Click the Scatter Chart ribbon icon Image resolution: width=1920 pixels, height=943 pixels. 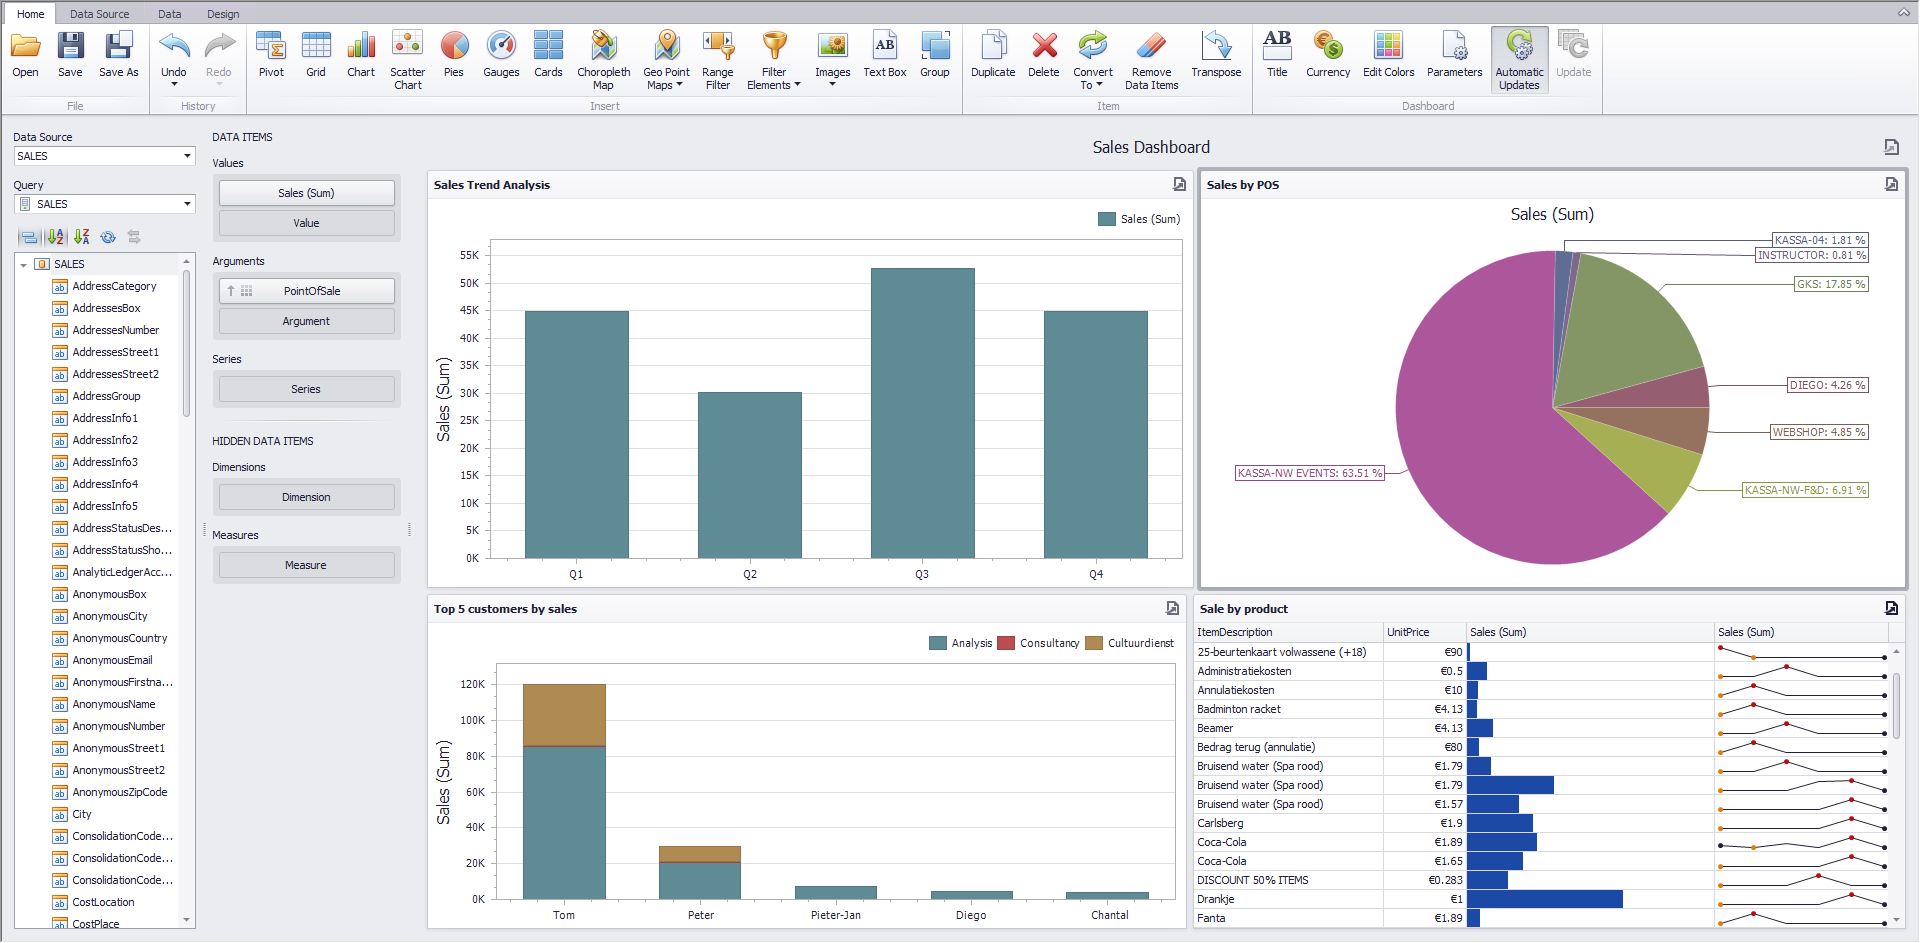point(407,60)
